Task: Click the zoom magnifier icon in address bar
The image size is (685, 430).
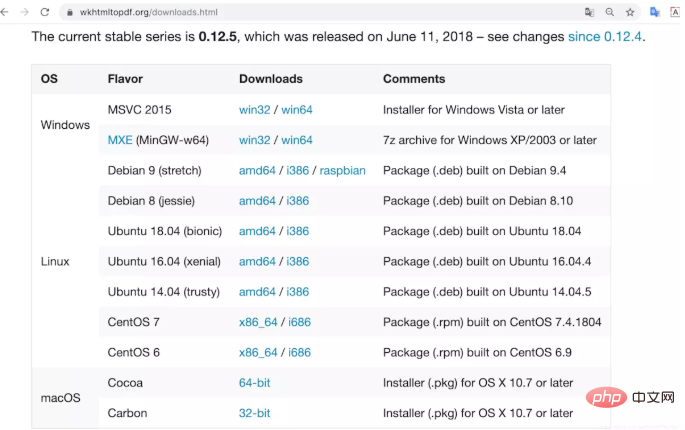Action: (x=610, y=12)
